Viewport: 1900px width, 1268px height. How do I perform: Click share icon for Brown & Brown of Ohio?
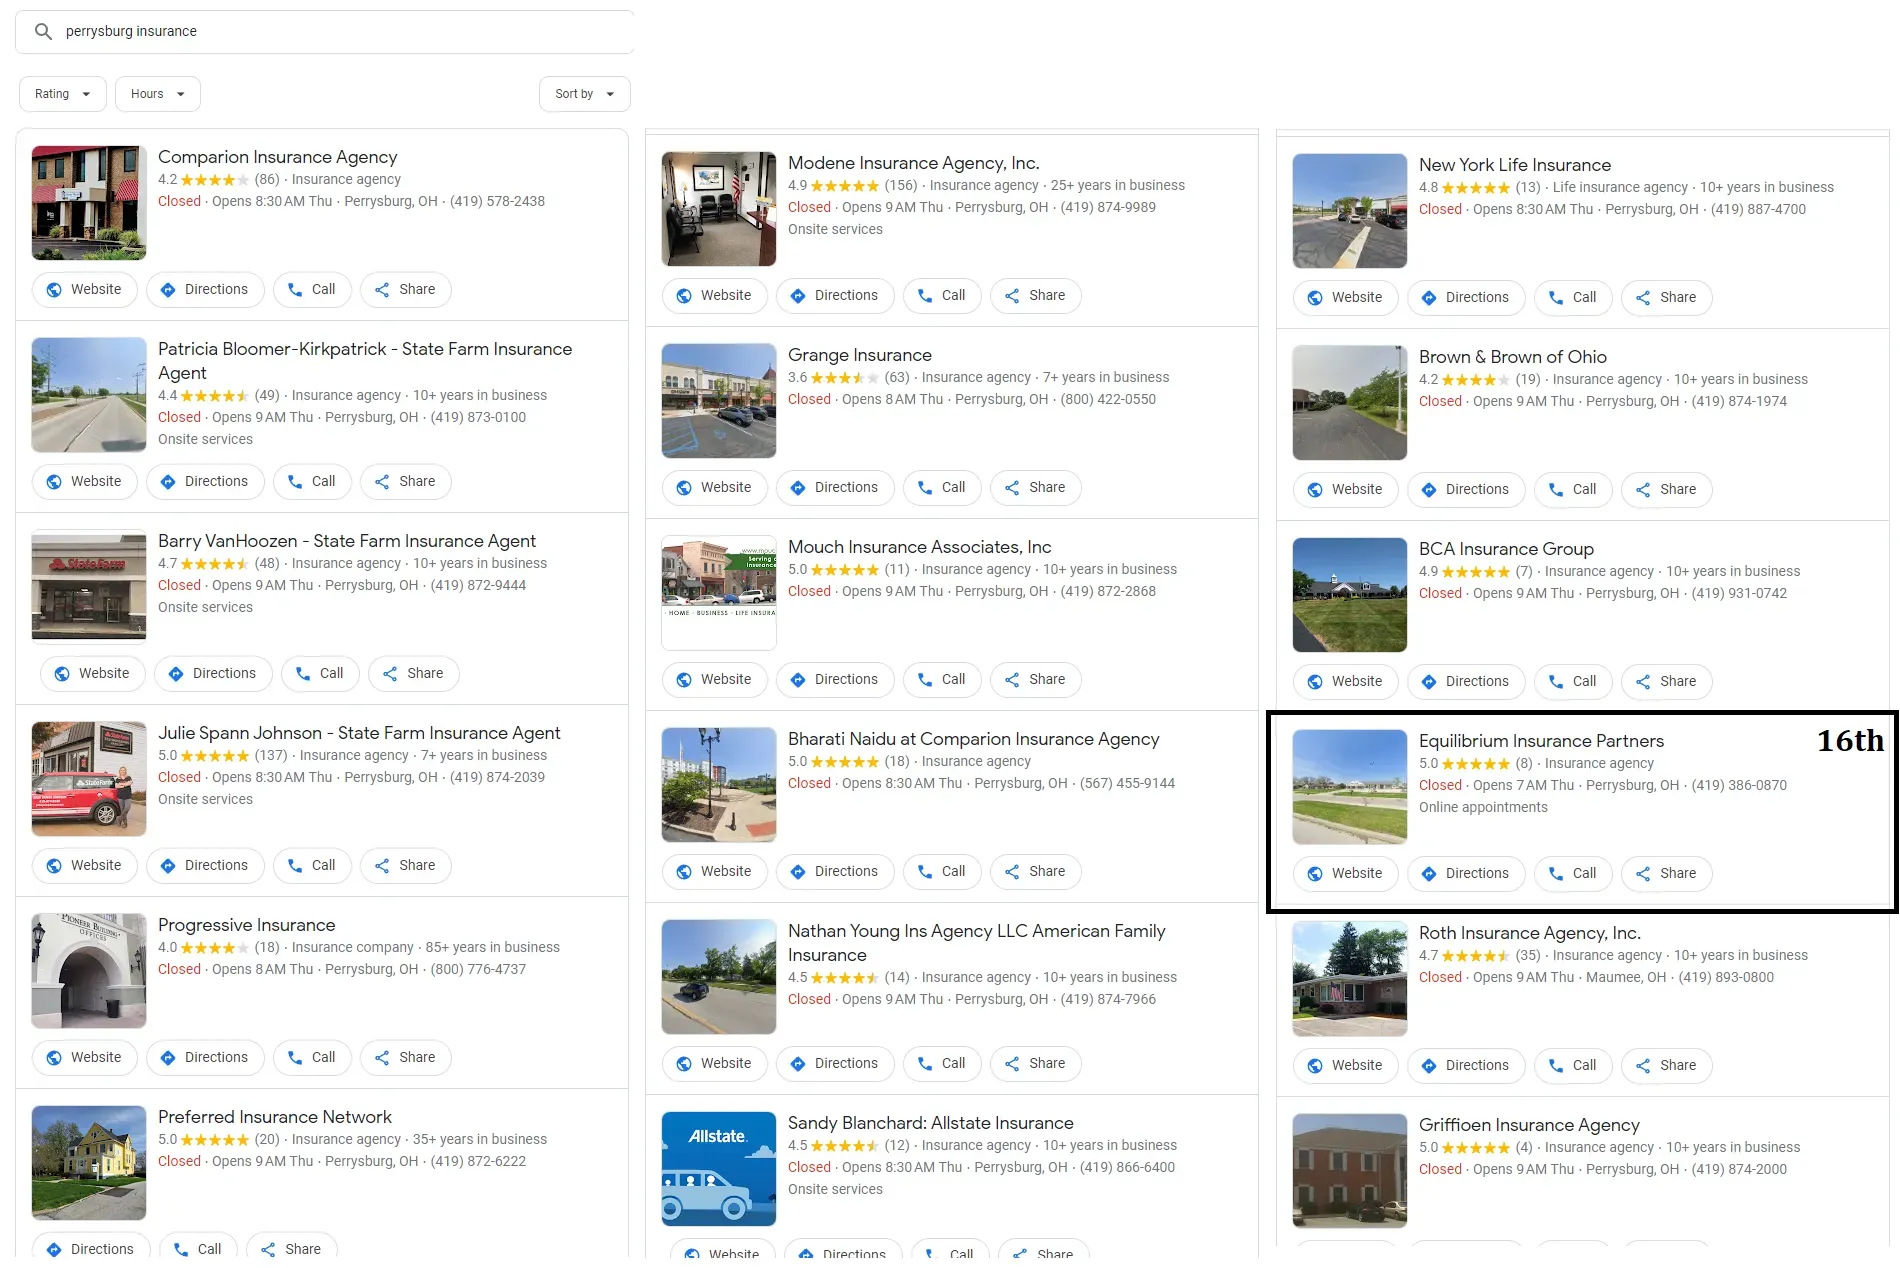tap(1643, 490)
